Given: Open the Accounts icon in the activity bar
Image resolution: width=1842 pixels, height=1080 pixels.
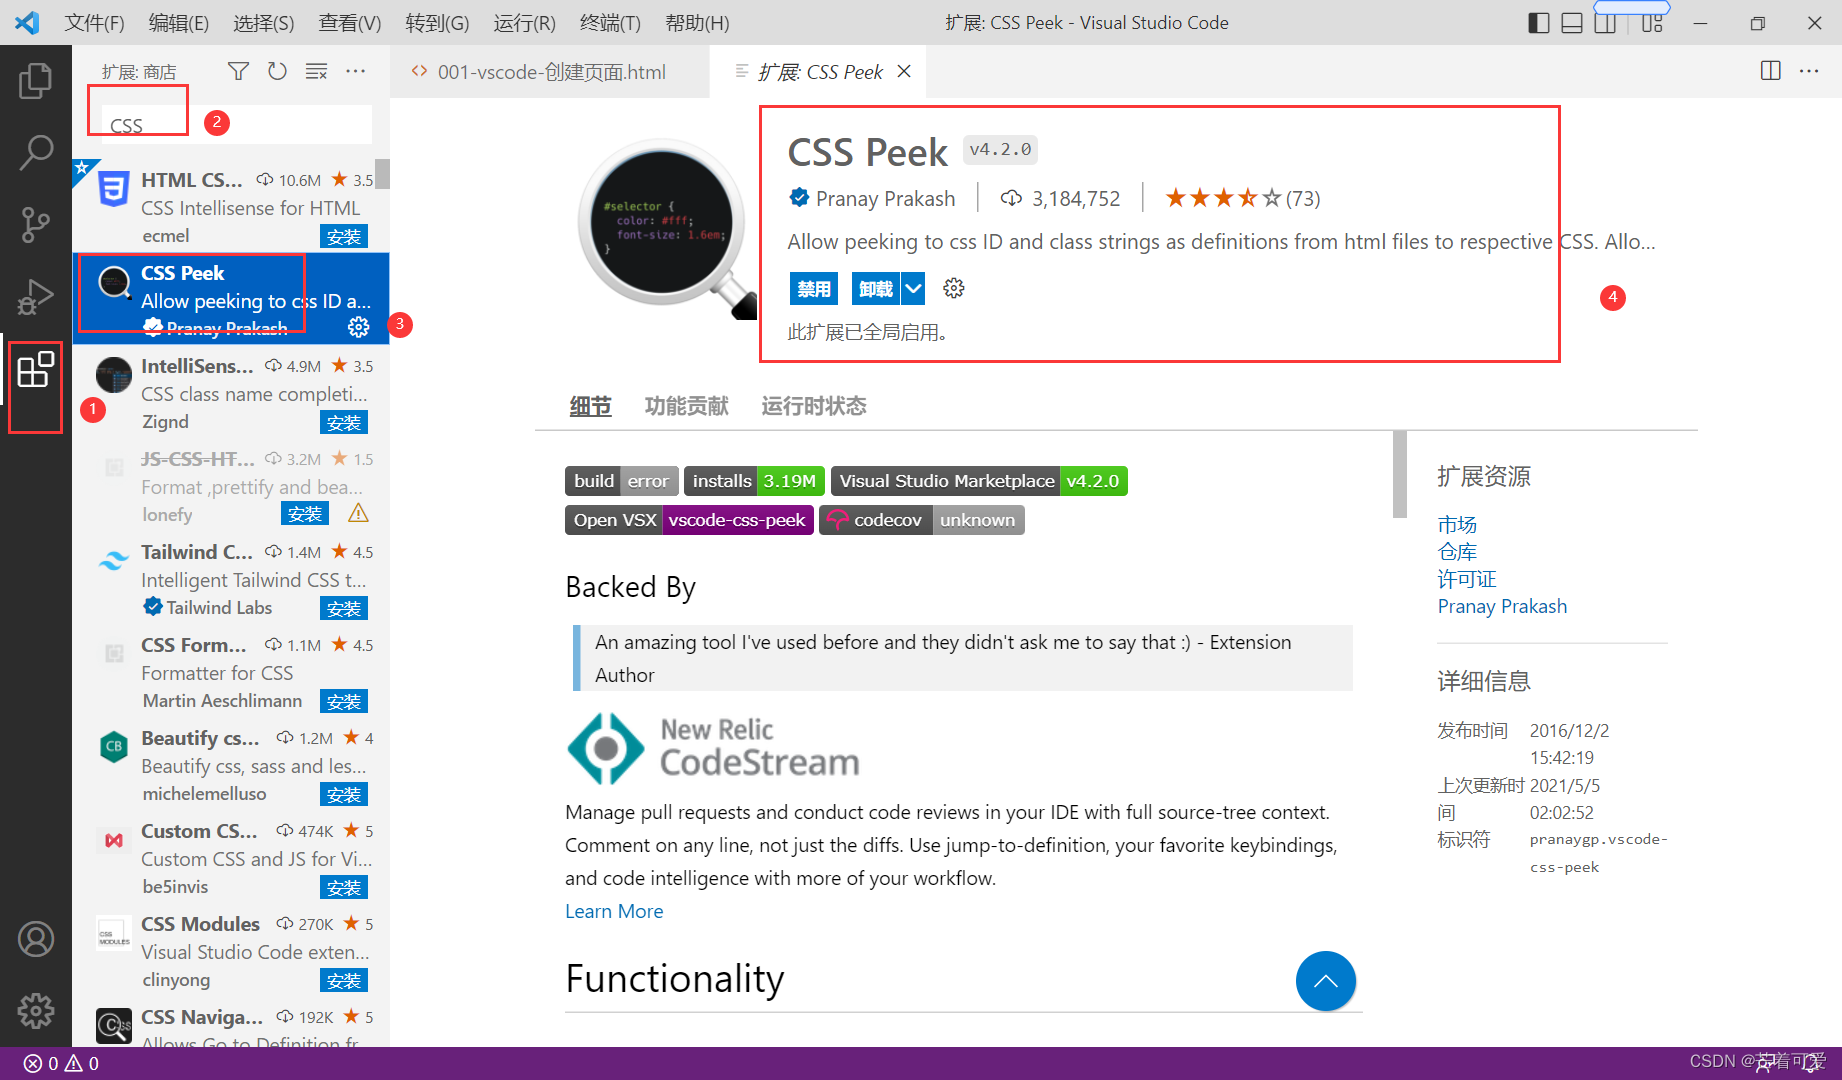Looking at the screenshot, I should 36,938.
